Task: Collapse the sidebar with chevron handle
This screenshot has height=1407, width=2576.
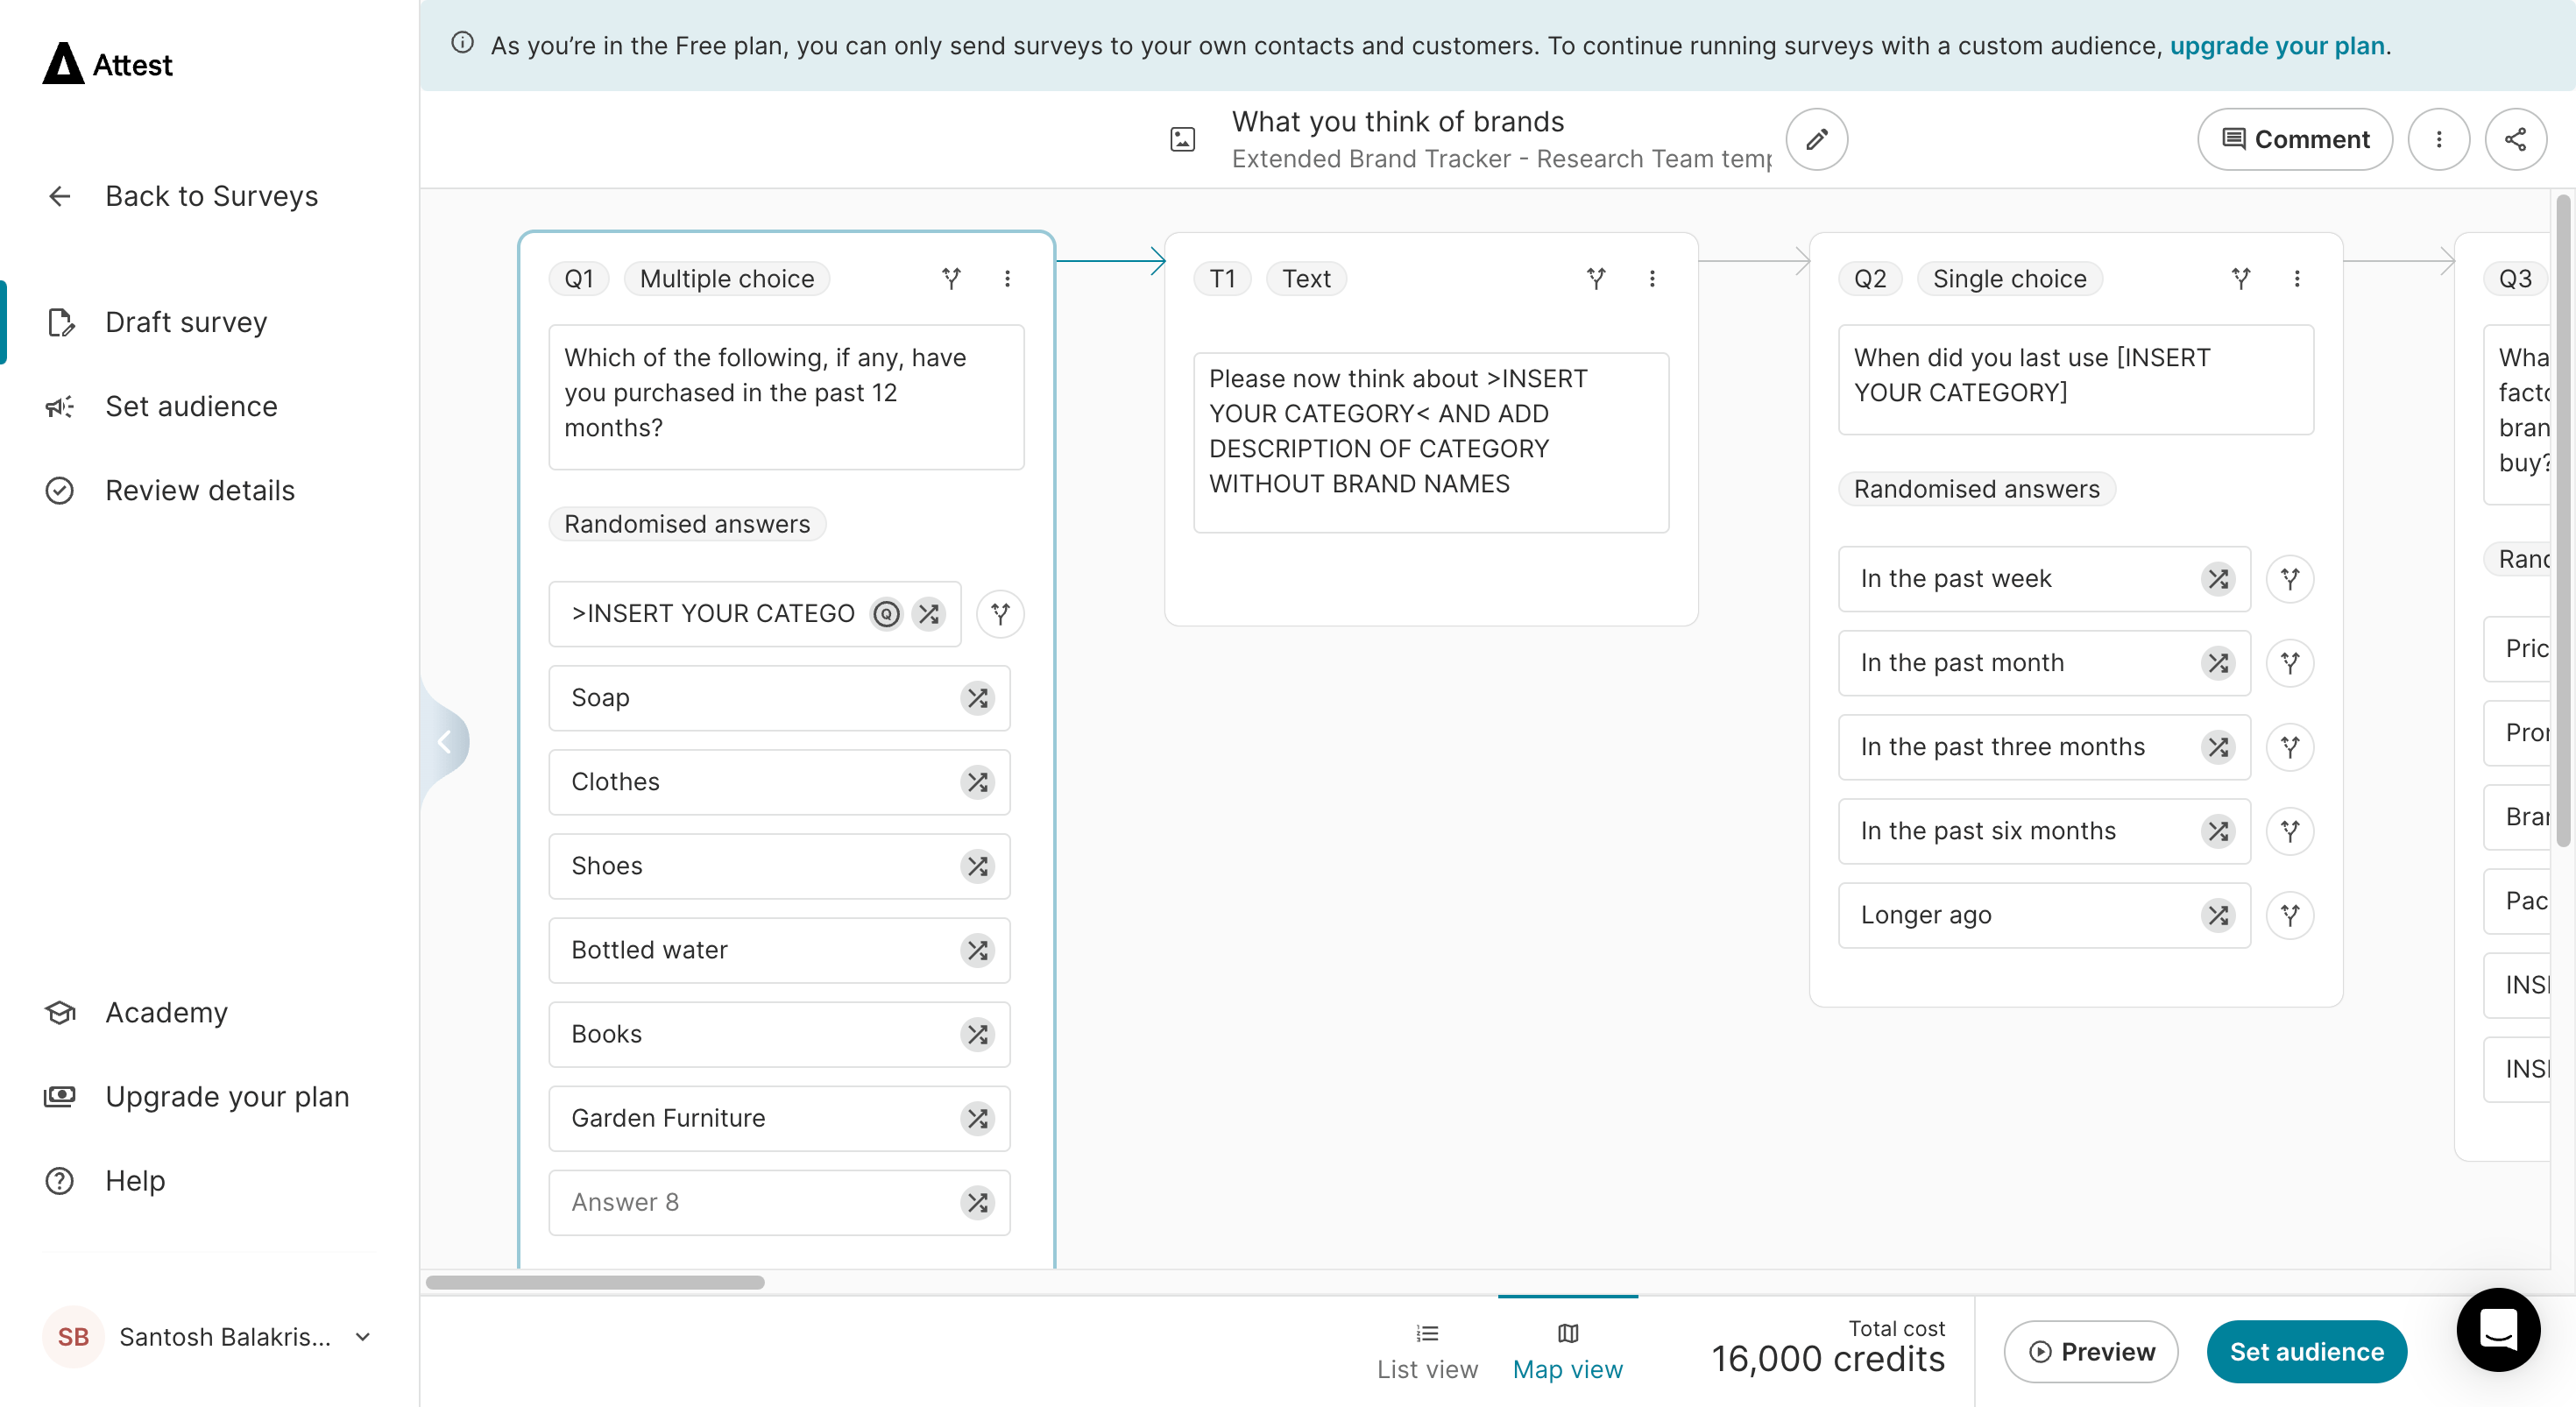Action: coord(445,742)
